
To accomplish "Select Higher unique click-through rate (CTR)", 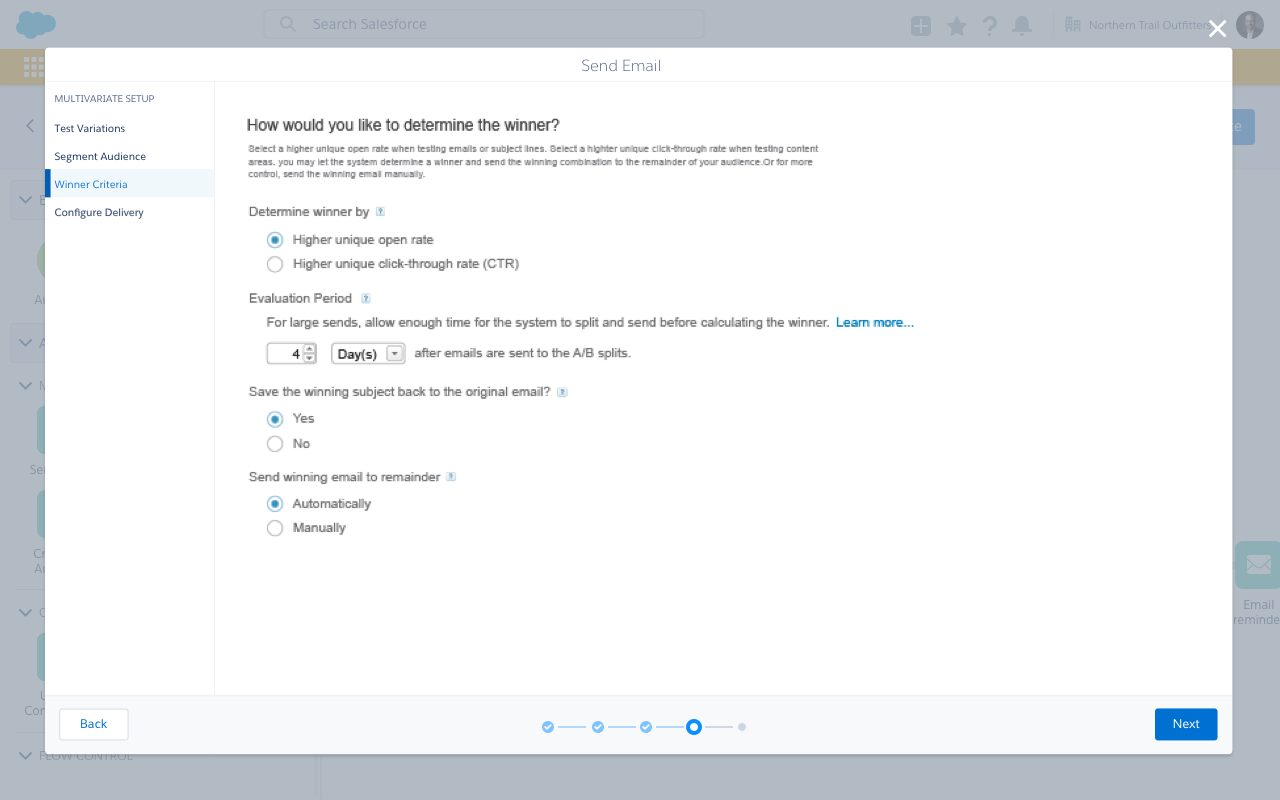I will [x=275, y=264].
